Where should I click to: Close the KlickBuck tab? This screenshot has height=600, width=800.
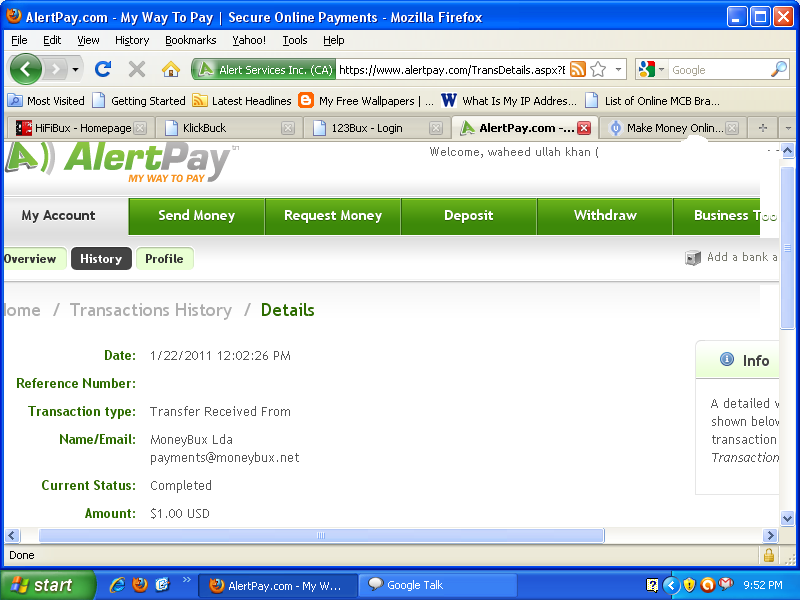click(288, 128)
